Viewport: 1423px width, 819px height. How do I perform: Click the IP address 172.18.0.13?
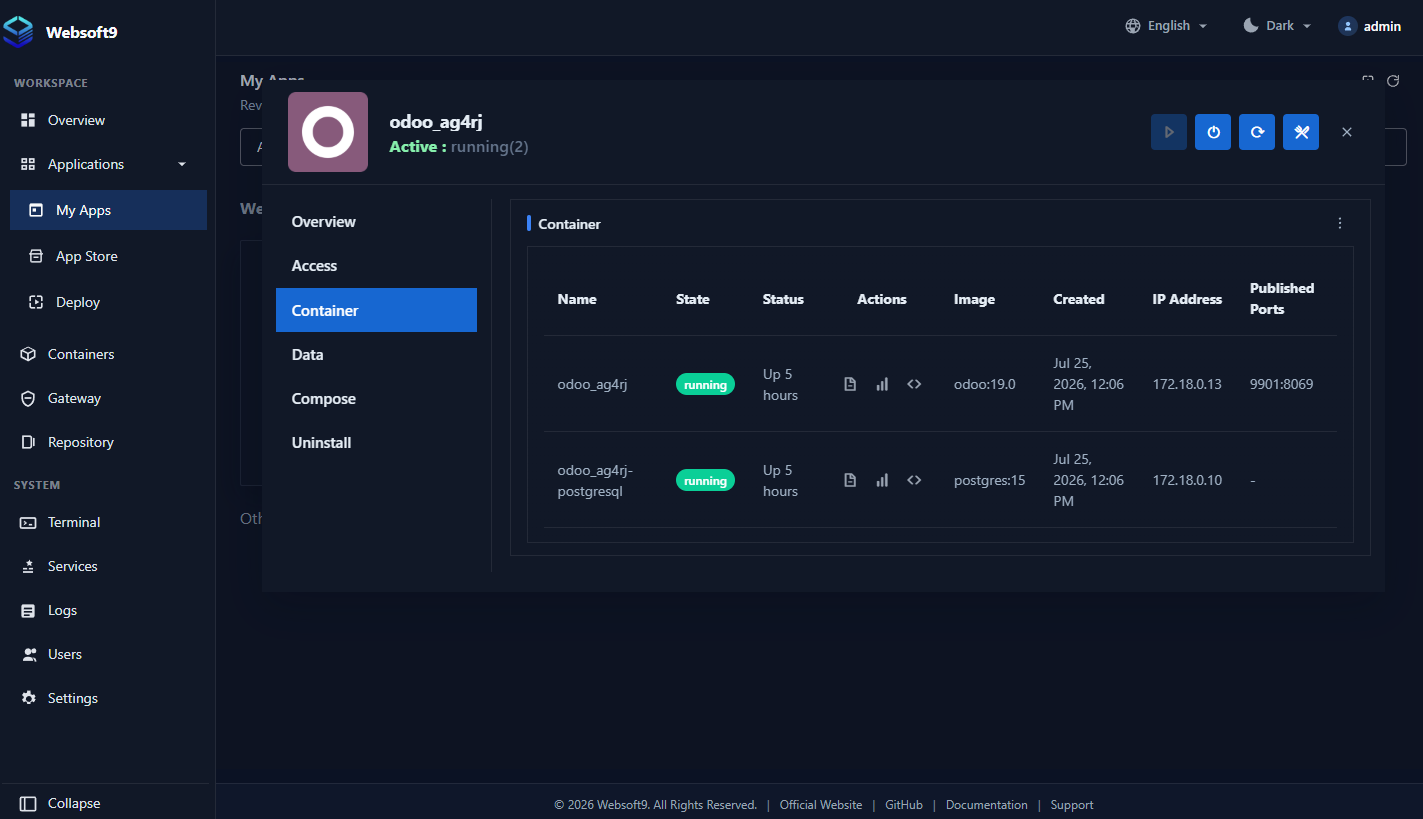tap(1187, 384)
